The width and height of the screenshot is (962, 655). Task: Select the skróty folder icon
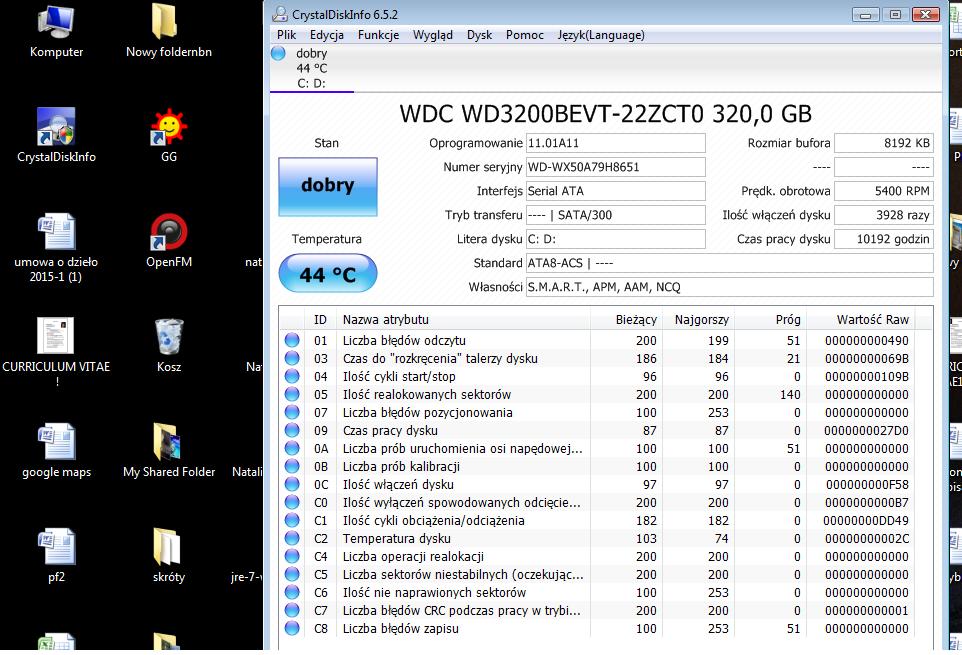coord(166,546)
